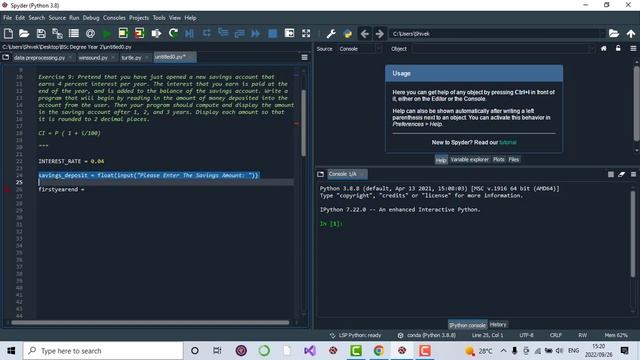Open the File menu
The image size is (640, 360).
pyautogui.click(x=7, y=18)
